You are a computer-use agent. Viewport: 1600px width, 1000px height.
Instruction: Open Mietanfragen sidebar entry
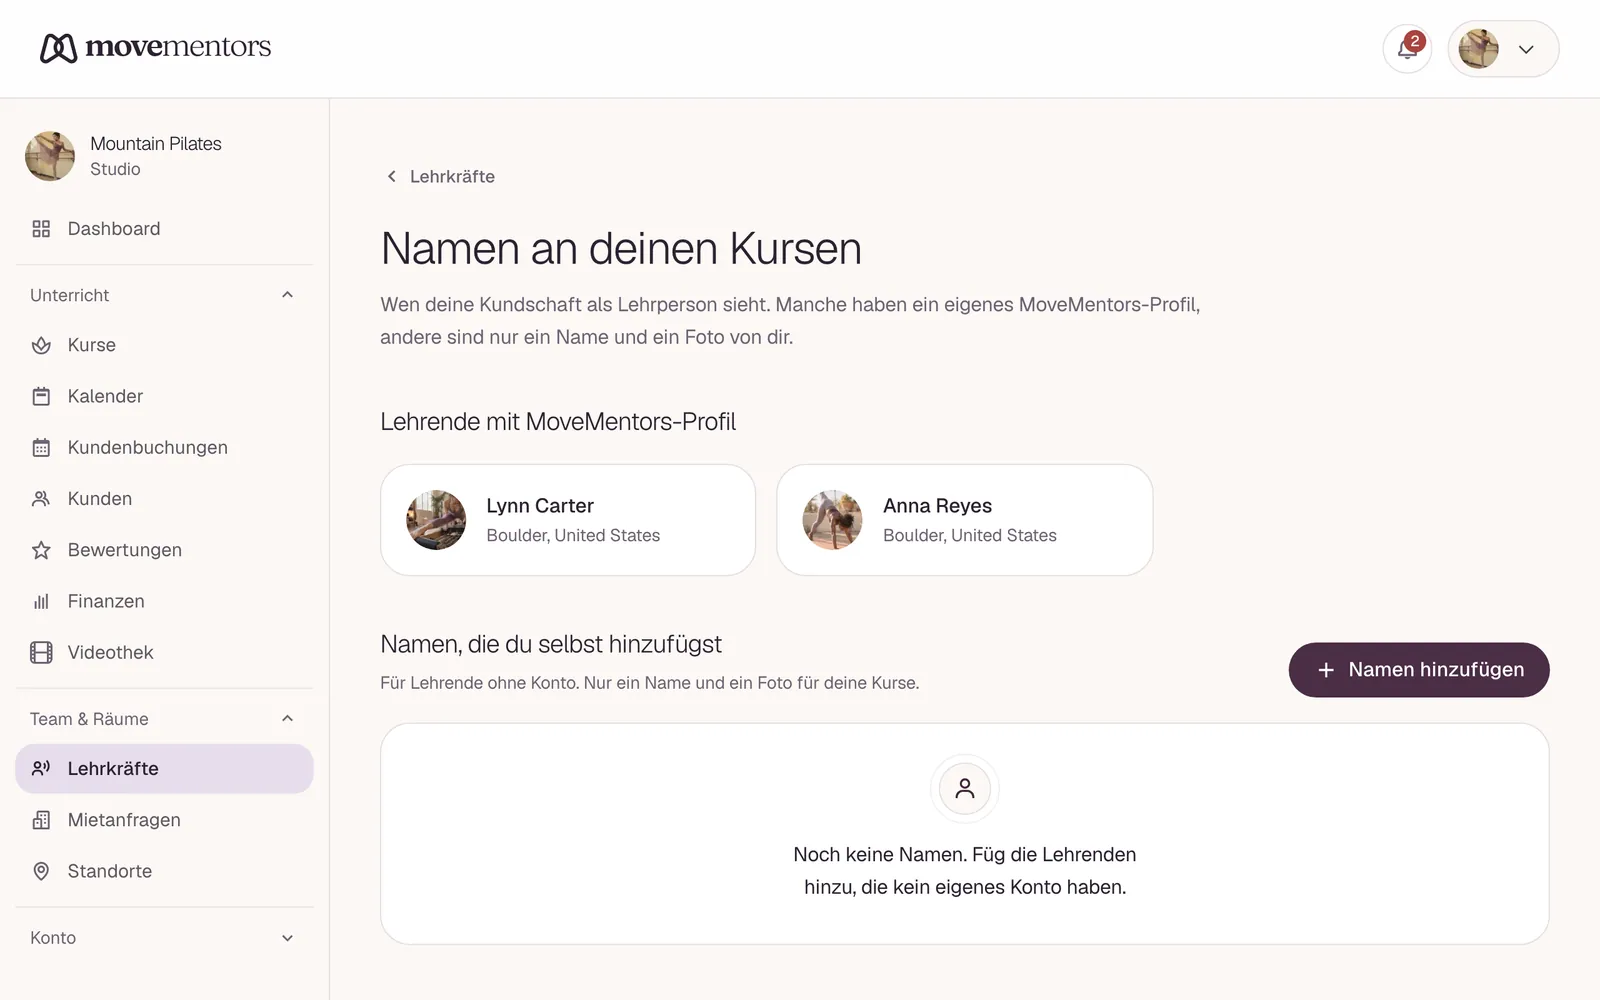(164, 820)
